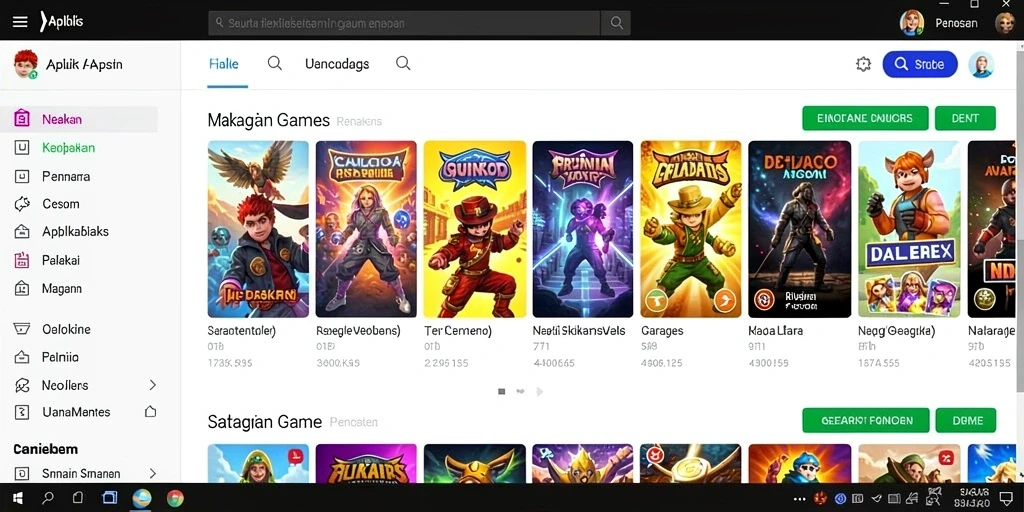The image size is (1024, 512).
Task: Open the Garages game cover
Action: coord(691,229)
